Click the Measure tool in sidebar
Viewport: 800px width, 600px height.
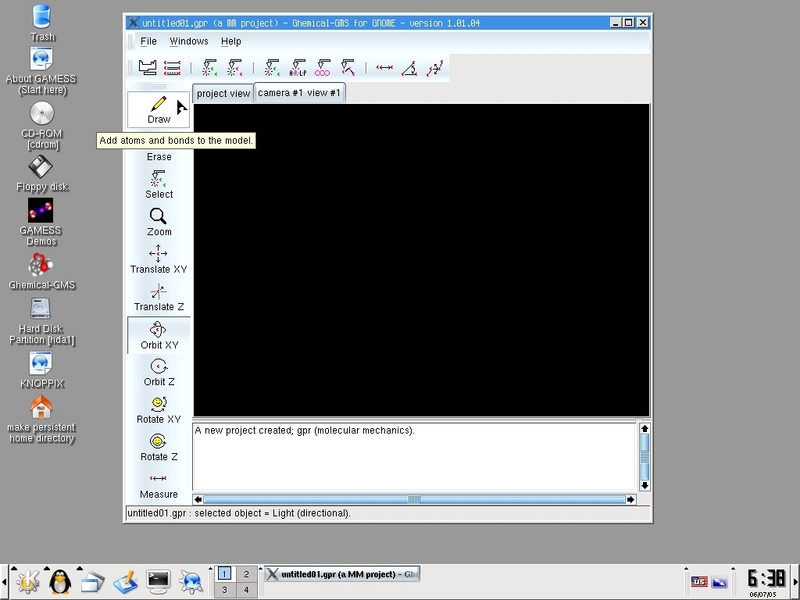tap(158, 484)
